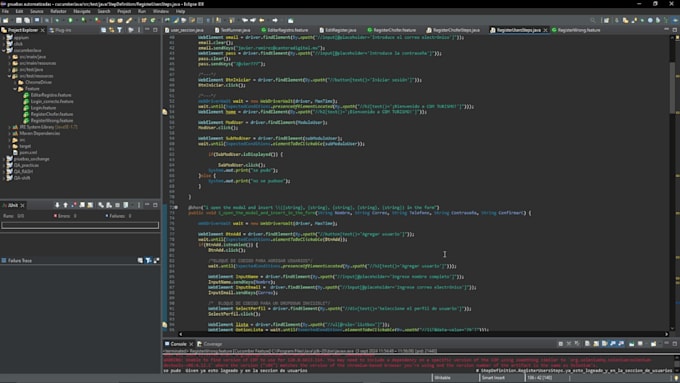Viewport: 680px width, 383px height.
Task: Click the JUnit Next Failure down arrow
Action: click(57, 205)
